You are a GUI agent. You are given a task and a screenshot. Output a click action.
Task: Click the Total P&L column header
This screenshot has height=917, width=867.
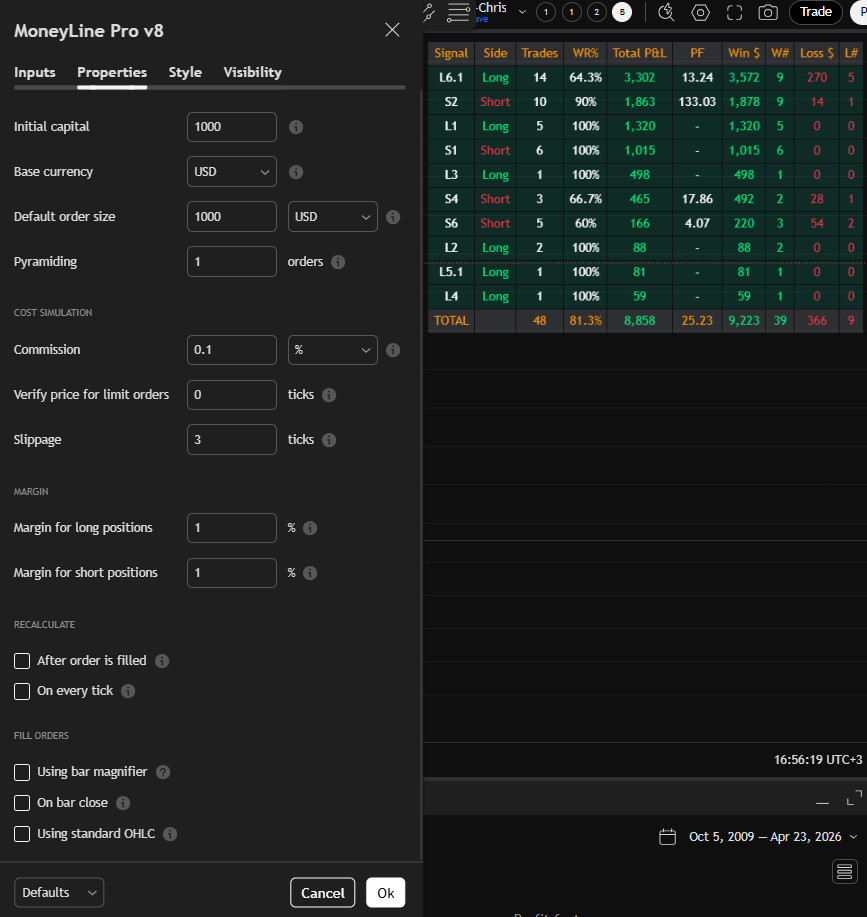click(x=640, y=53)
